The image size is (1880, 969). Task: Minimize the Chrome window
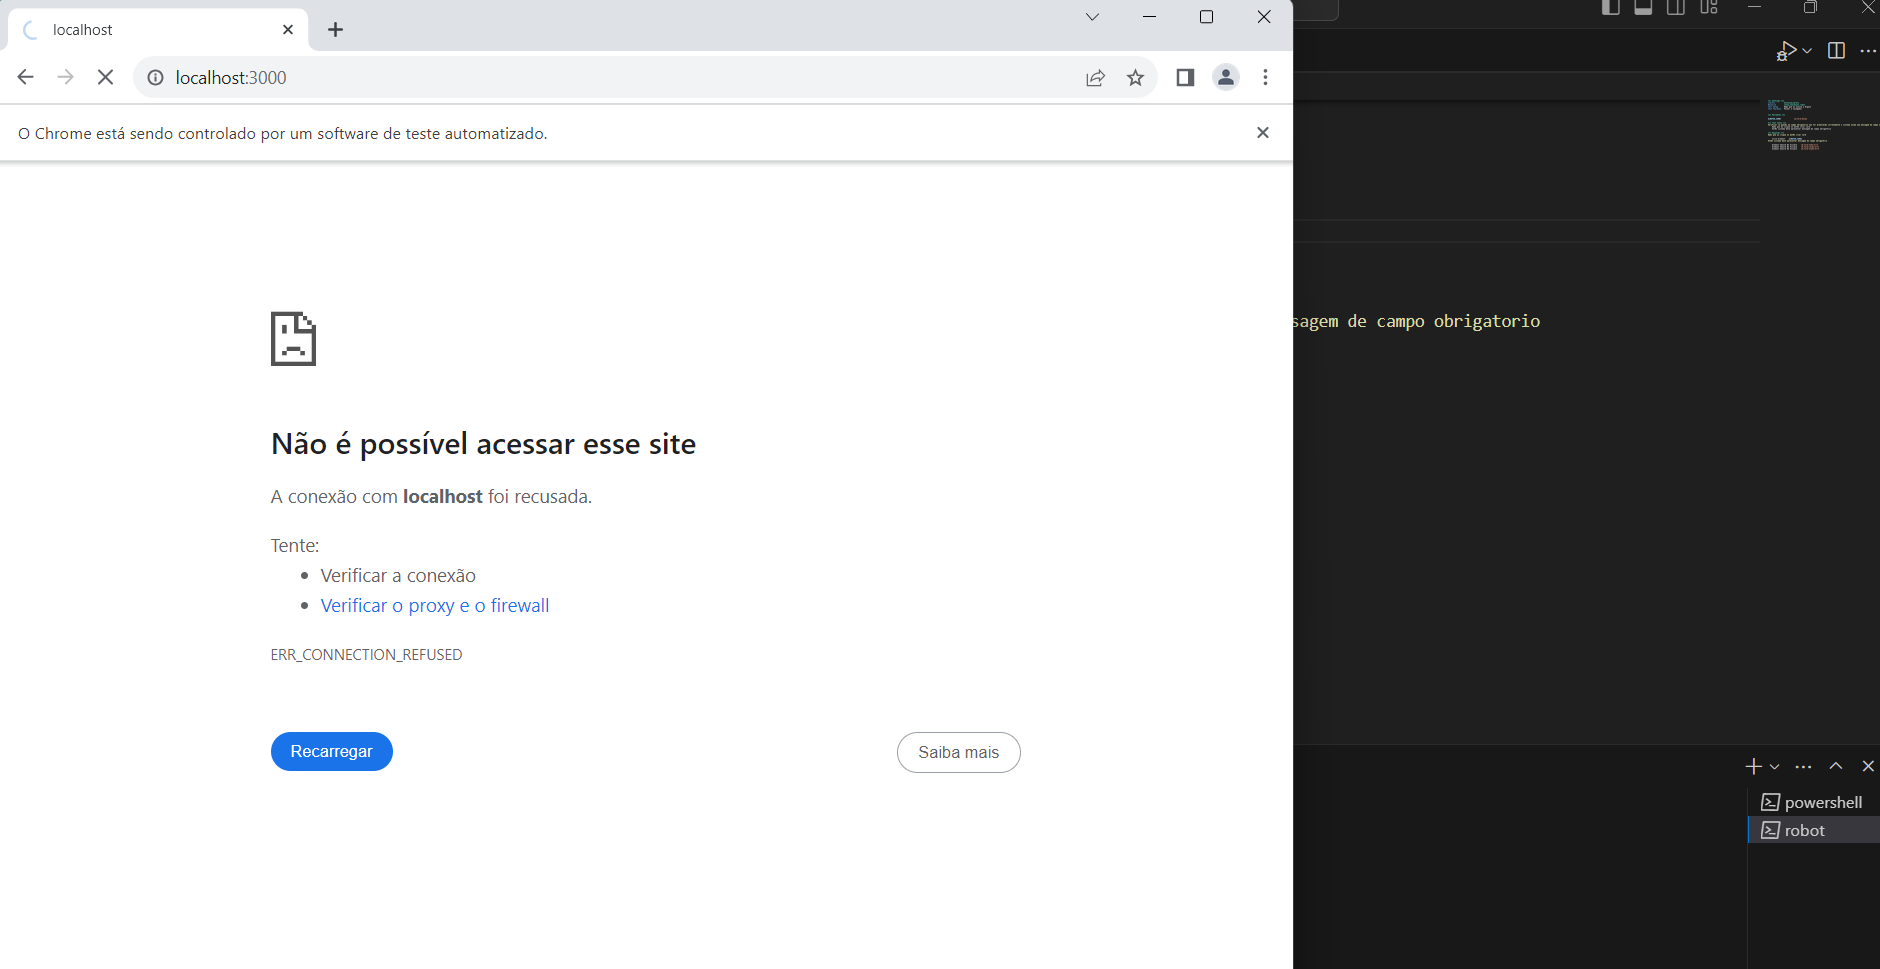pos(1149,17)
